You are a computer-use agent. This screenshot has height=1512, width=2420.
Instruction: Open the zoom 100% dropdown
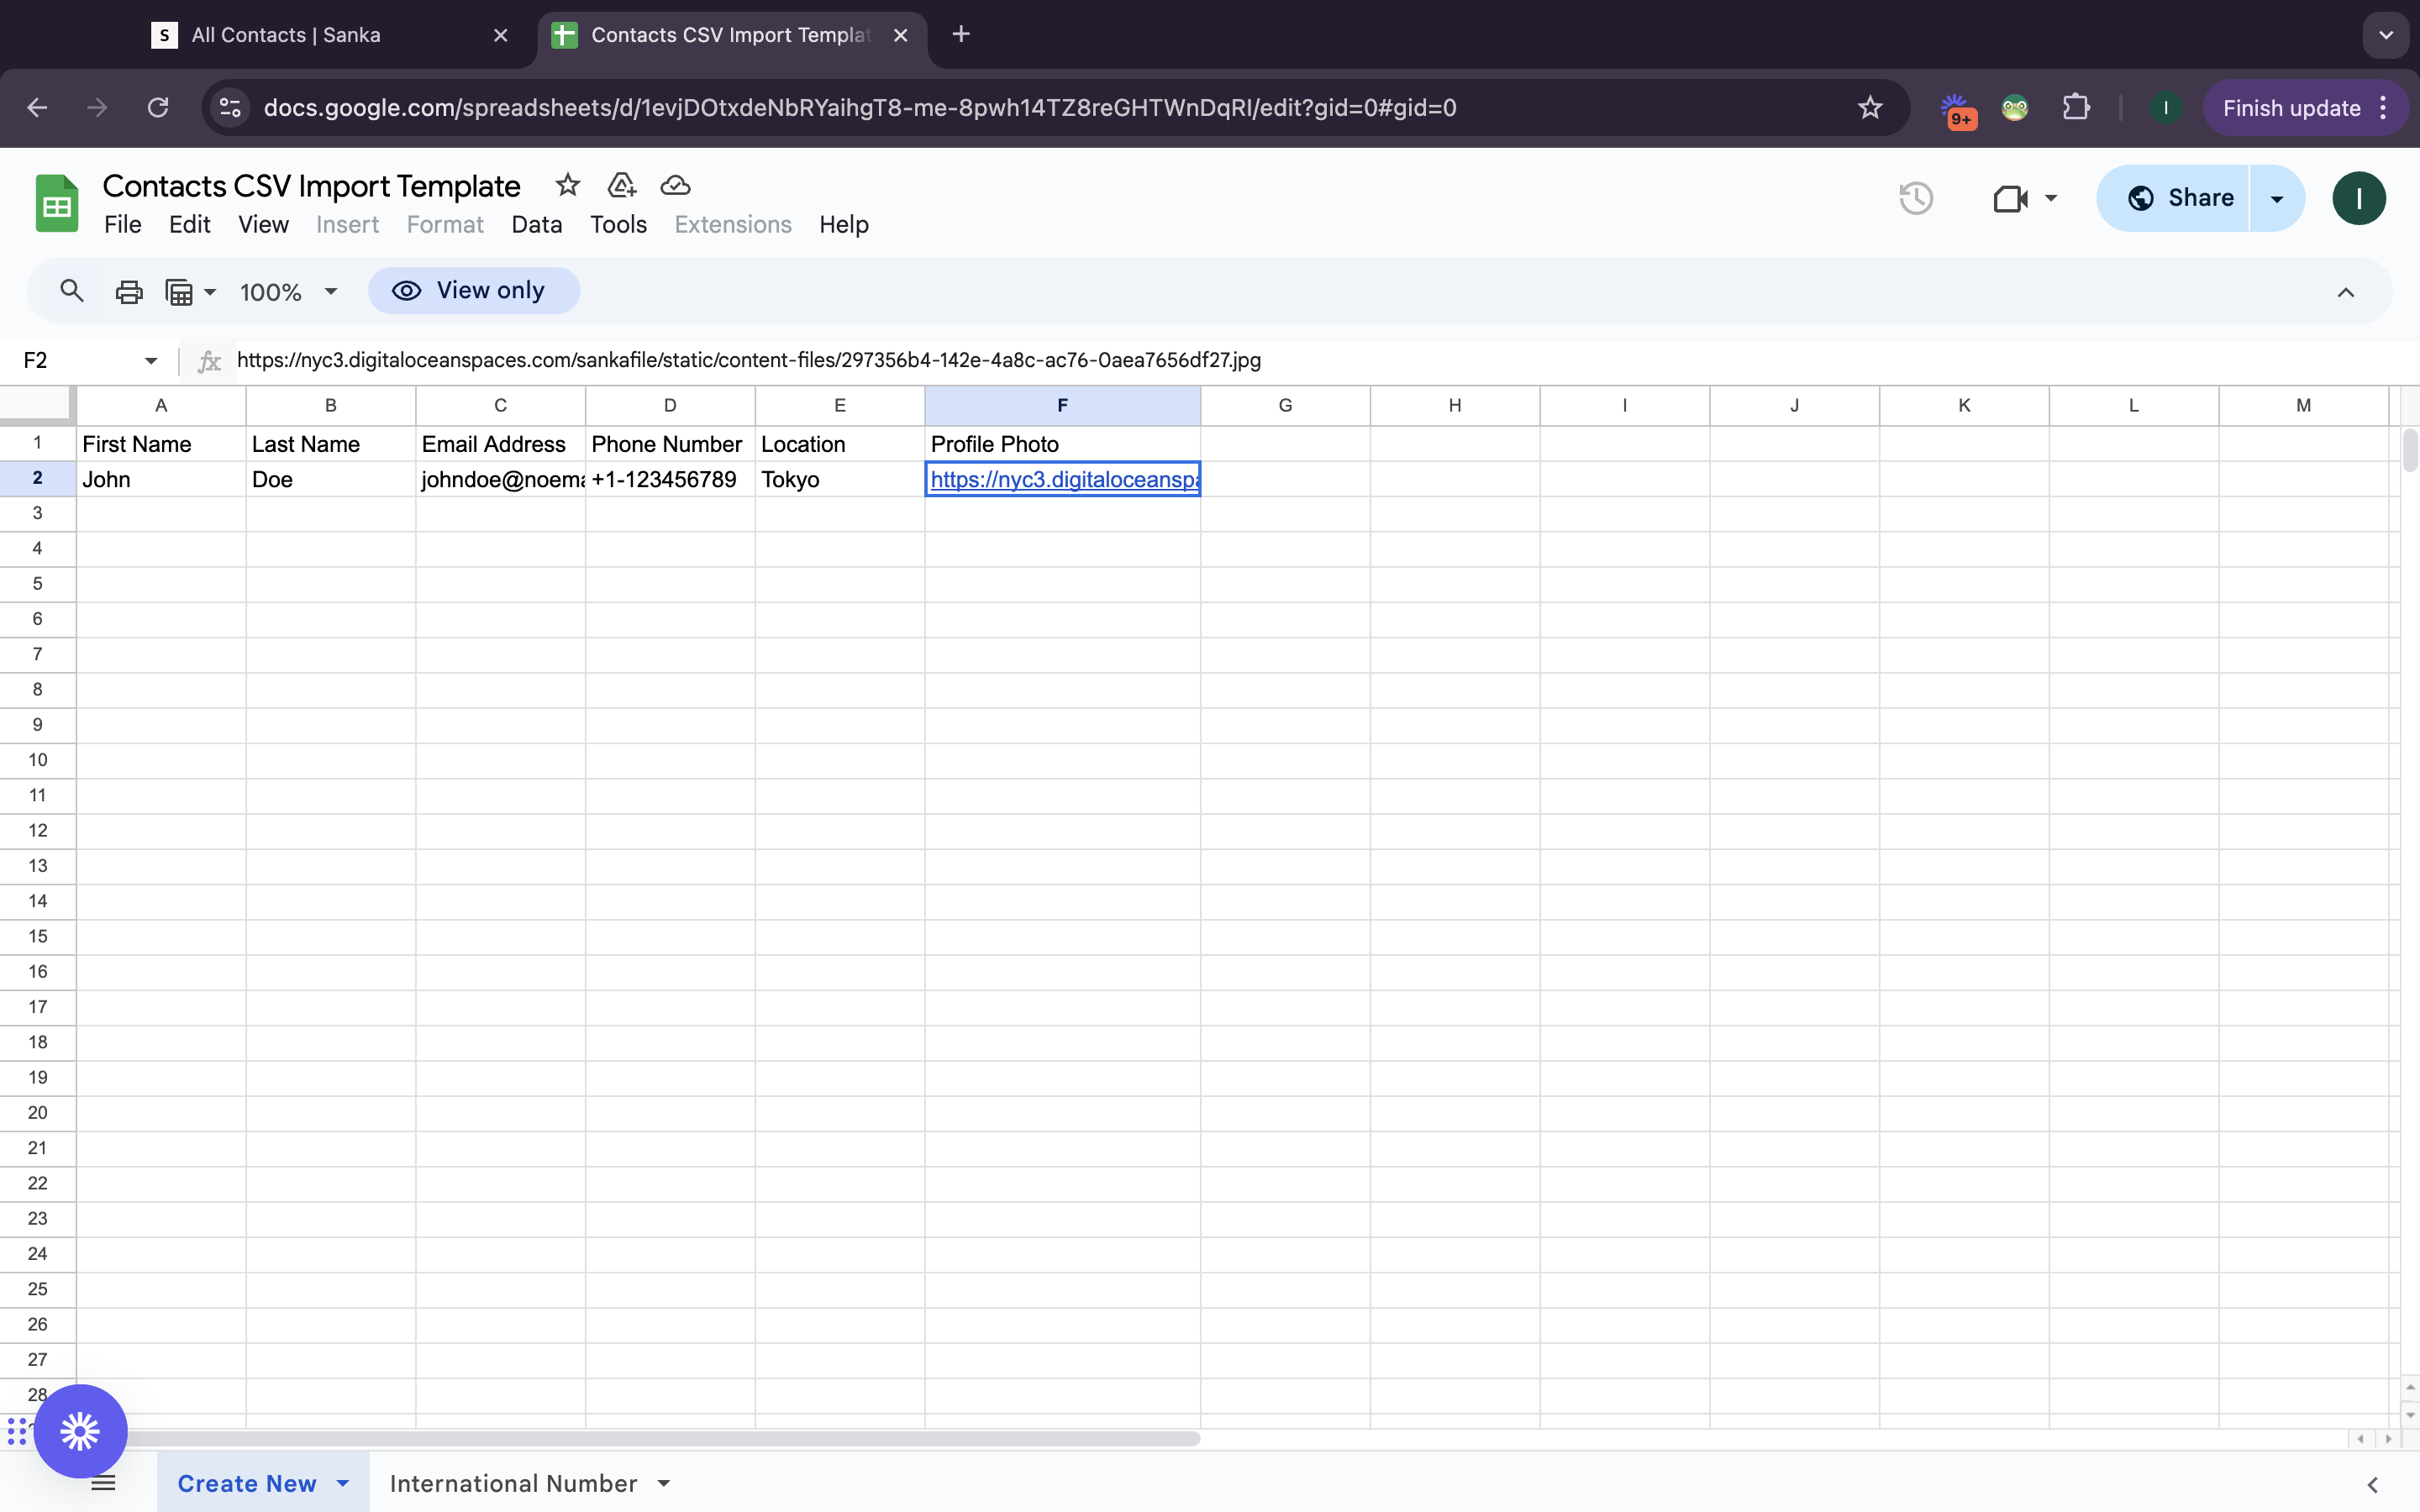click(288, 292)
